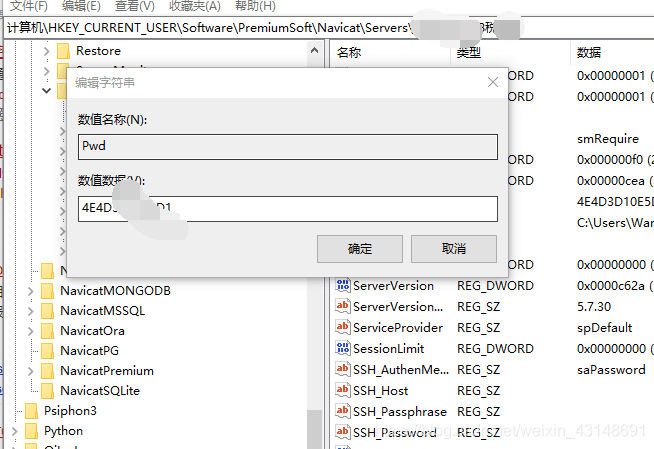
Task: Click the smRequire data value
Action: [608, 139]
